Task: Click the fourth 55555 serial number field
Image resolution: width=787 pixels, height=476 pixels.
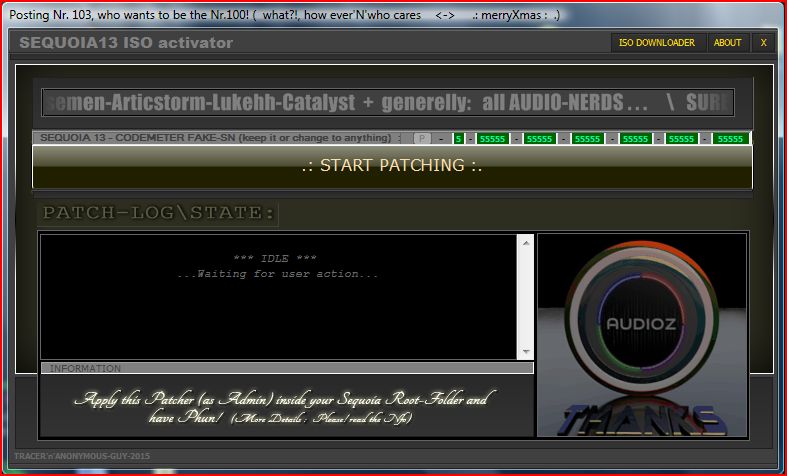Action: coord(635,139)
